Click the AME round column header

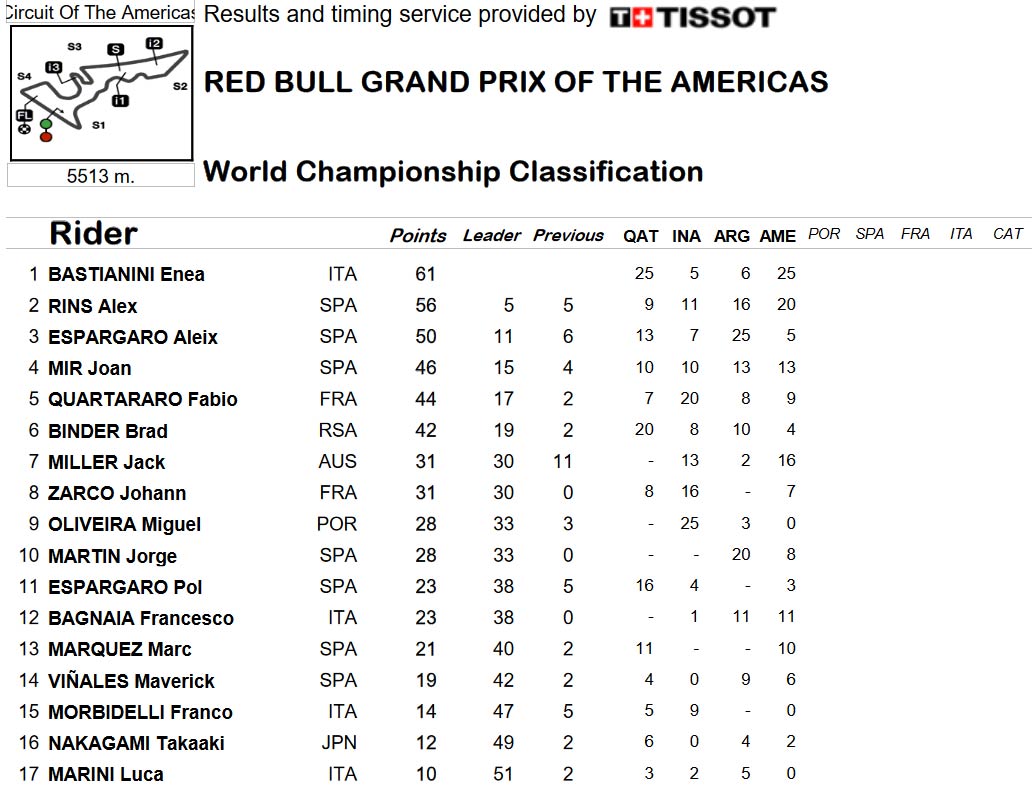point(778,236)
